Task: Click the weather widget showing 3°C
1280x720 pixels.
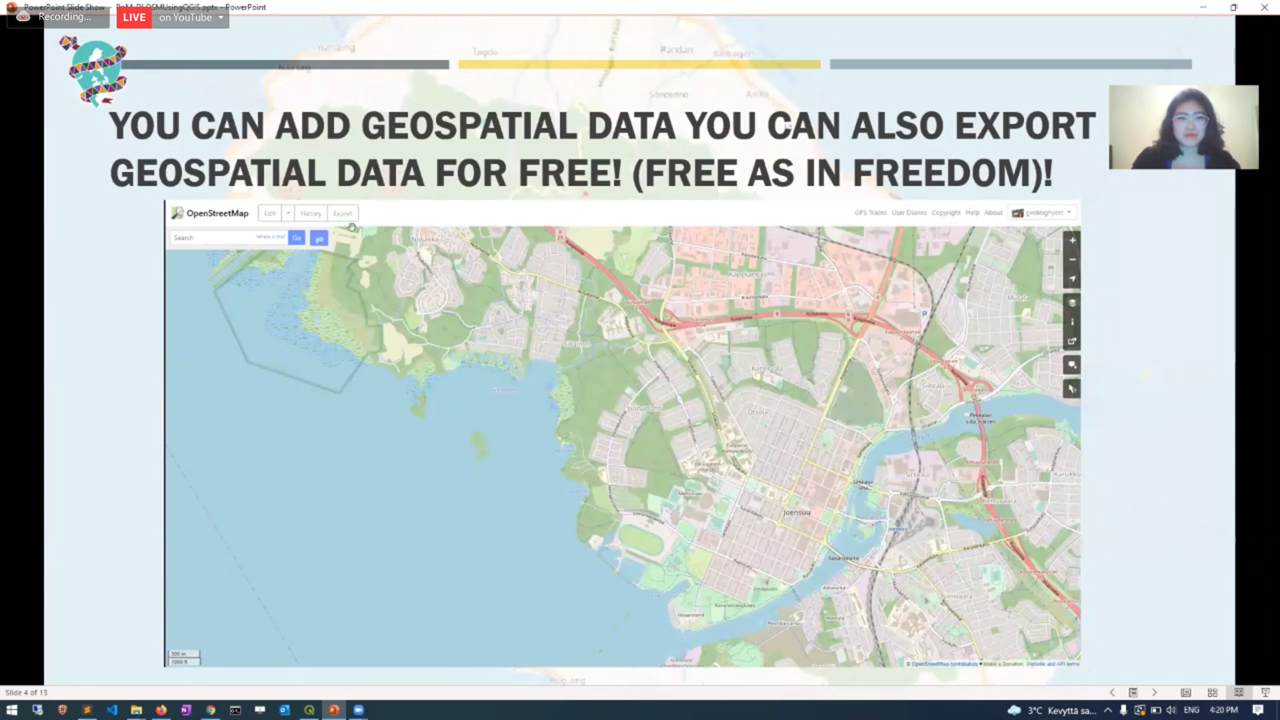Action: click(x=1052, y=710)
